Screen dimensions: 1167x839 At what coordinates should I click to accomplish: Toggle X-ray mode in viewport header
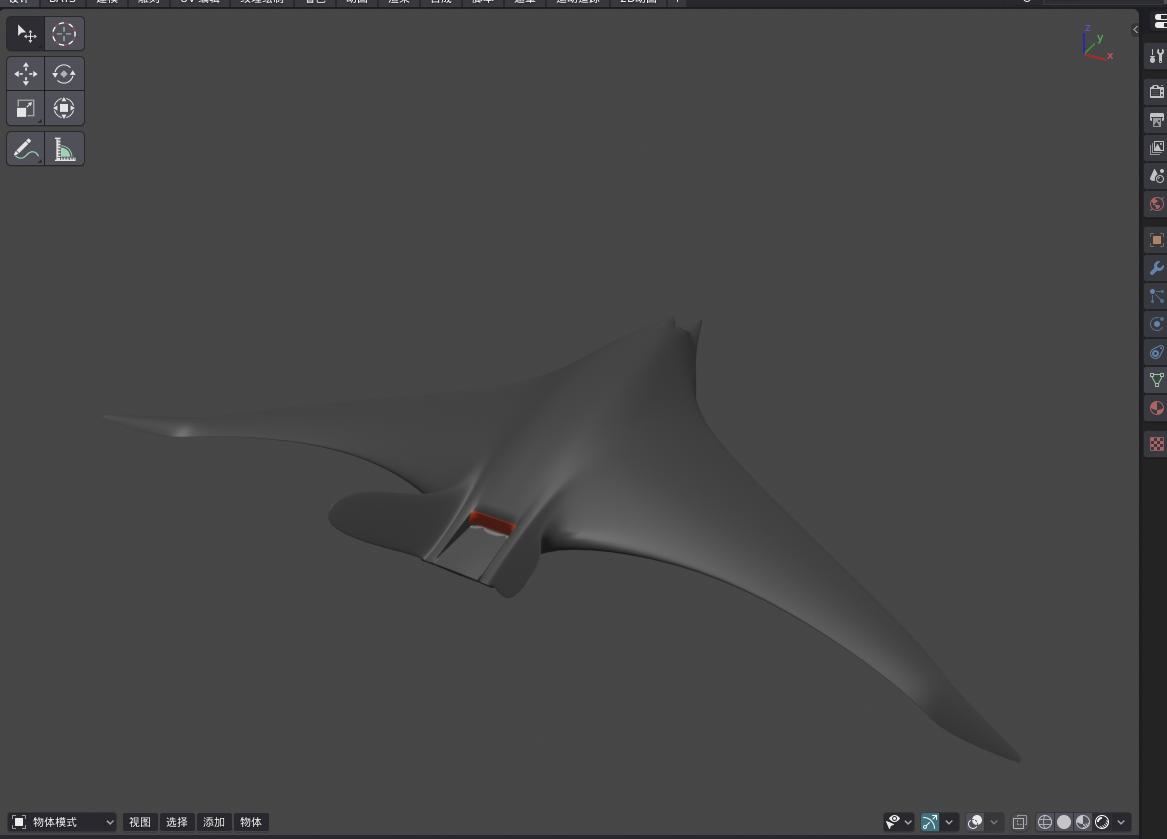pyautogui.click(x=1019, y=822)
